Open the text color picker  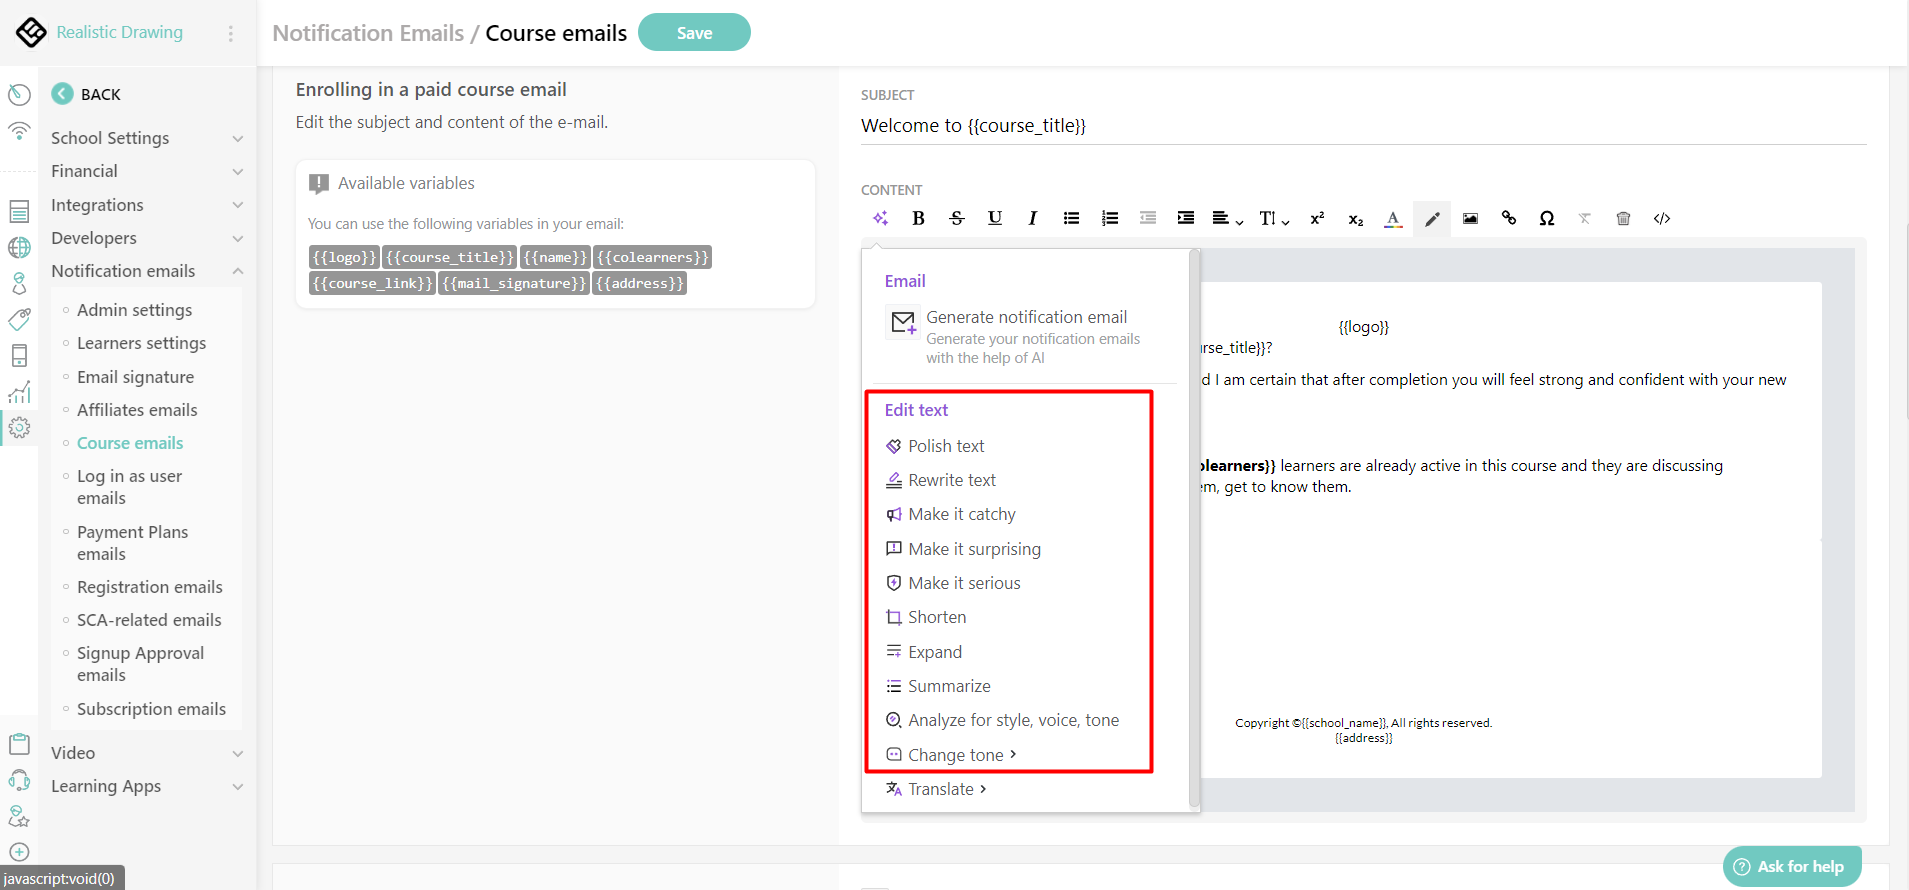tap(1393, 218)
